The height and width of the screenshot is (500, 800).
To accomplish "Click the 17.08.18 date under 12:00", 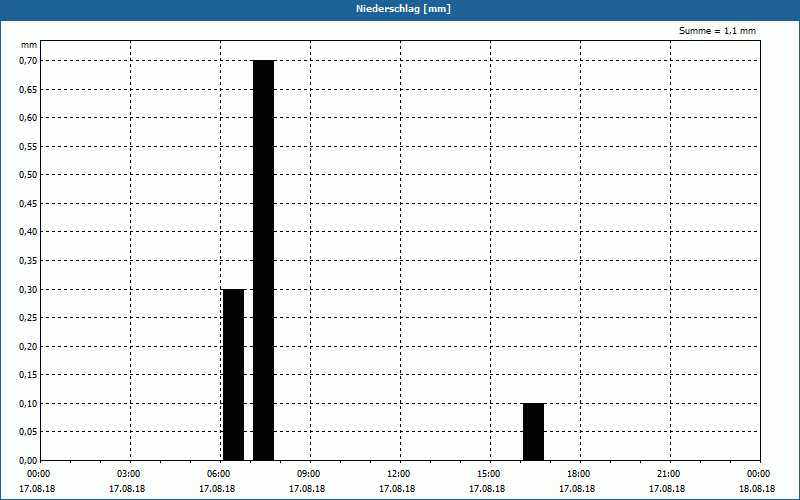I will 397,489.
